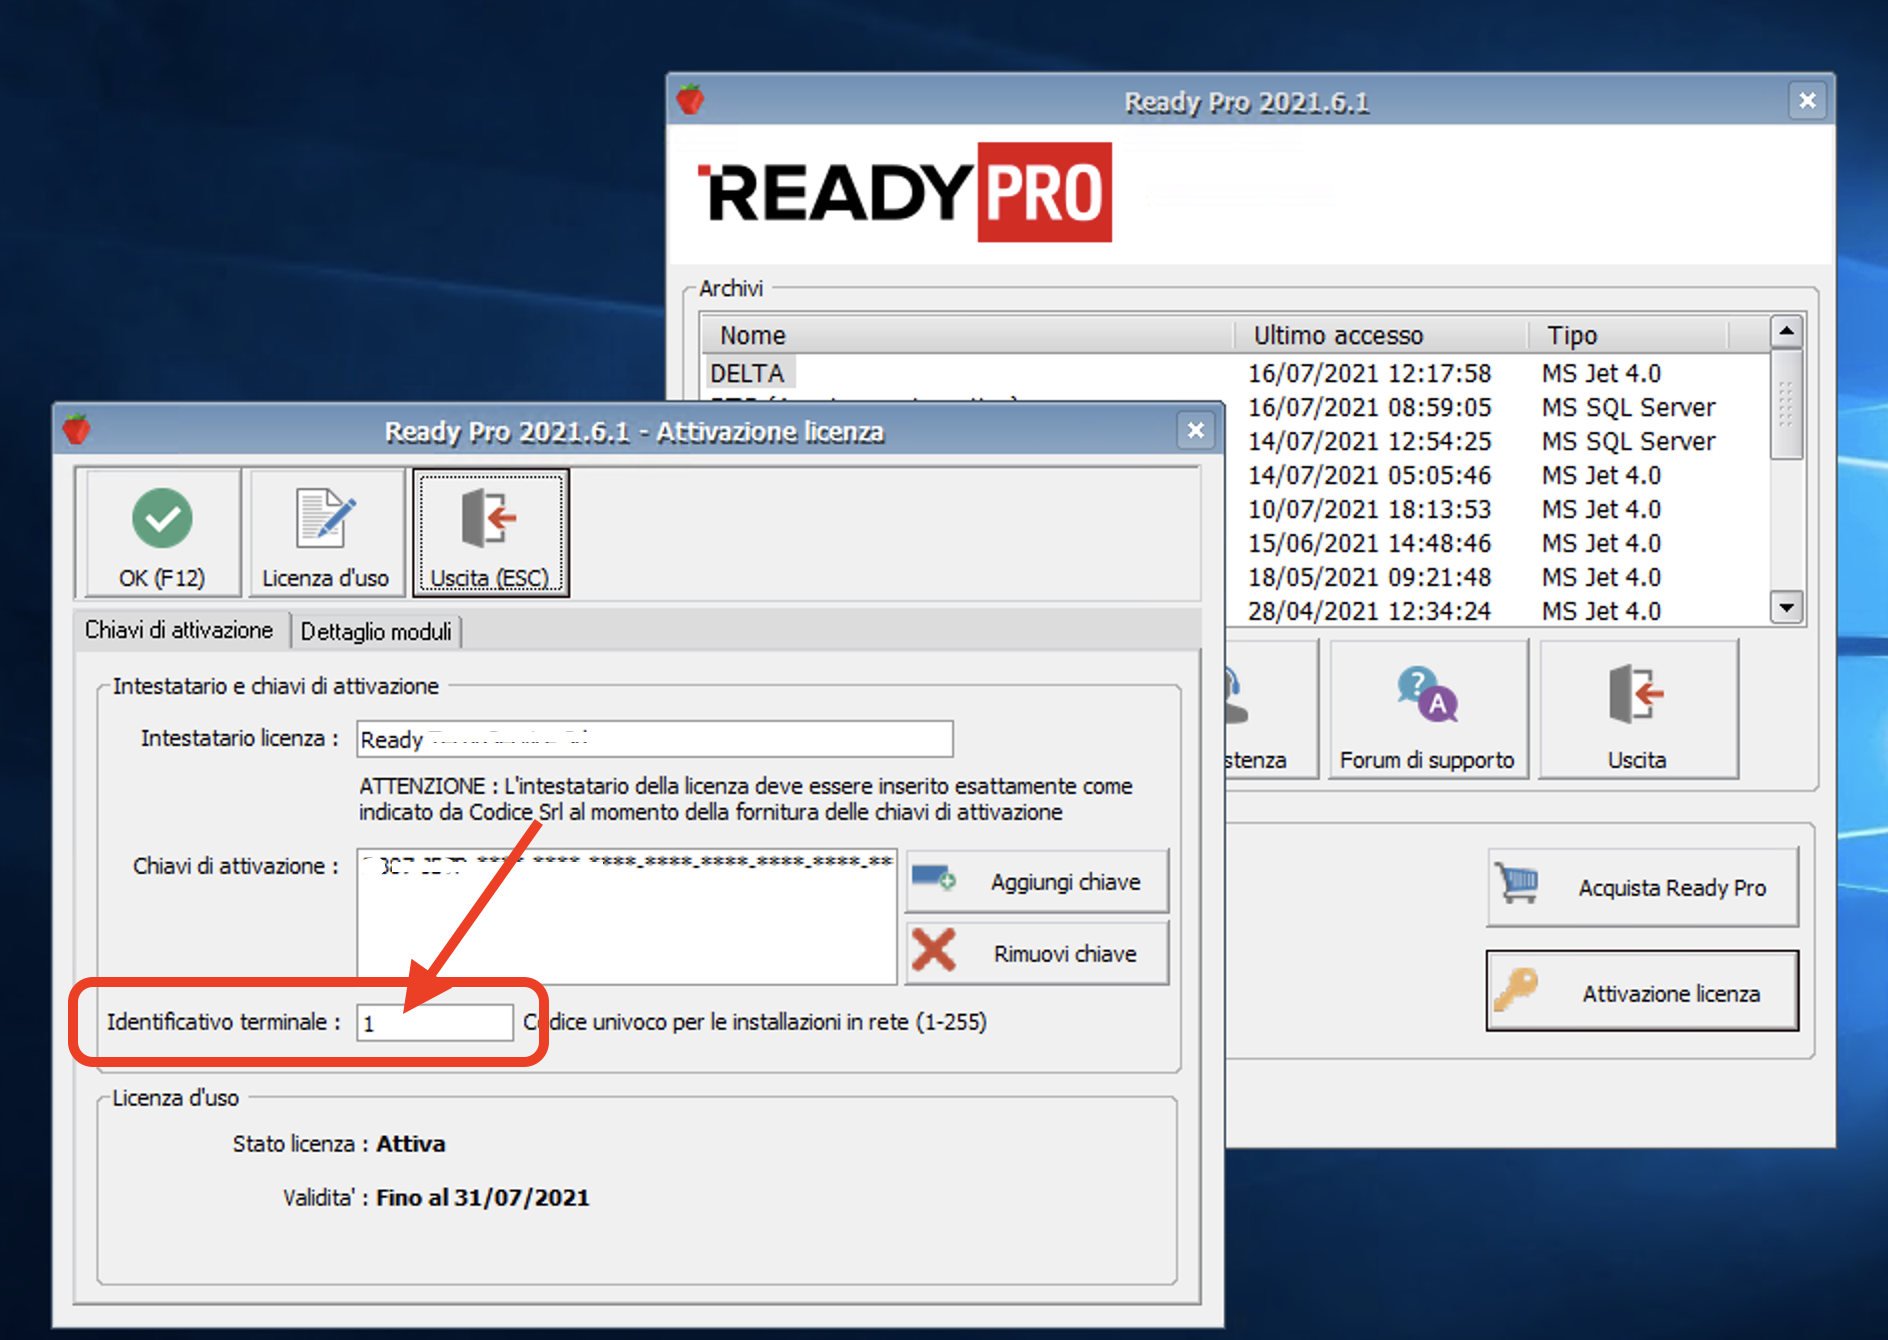The width and height of the screenshot is (1888, 1340).
Task: Click the Tipo column header
Action: point(1628,335)
